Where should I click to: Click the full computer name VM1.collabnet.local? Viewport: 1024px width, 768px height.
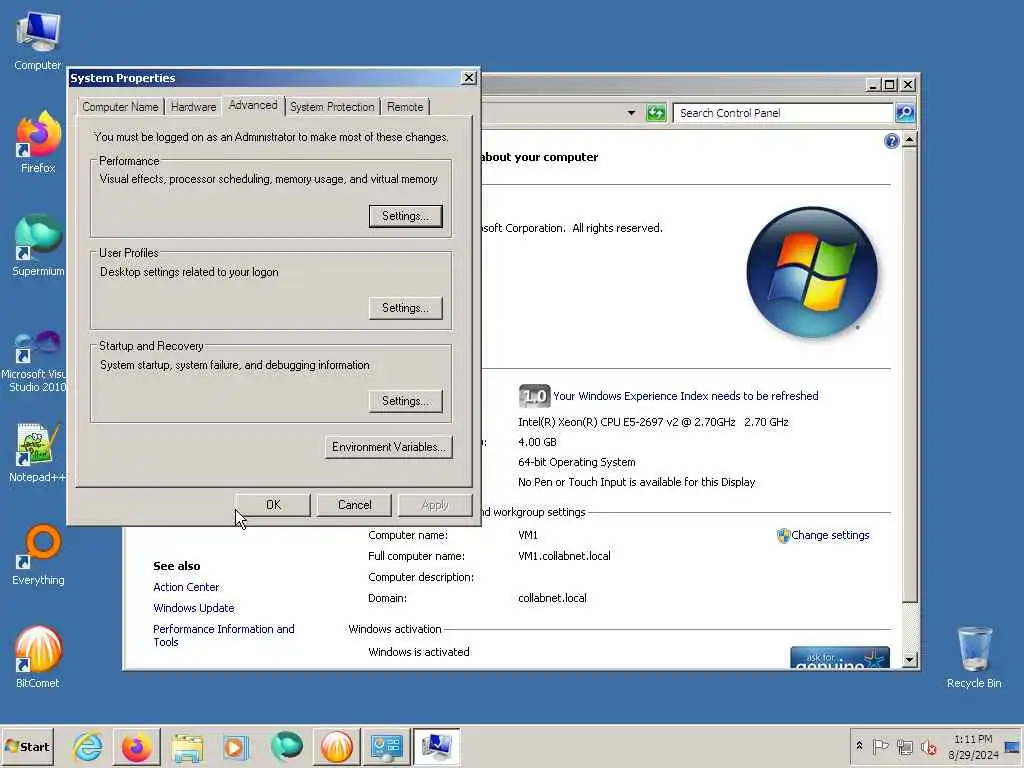(x=564, y=556)
